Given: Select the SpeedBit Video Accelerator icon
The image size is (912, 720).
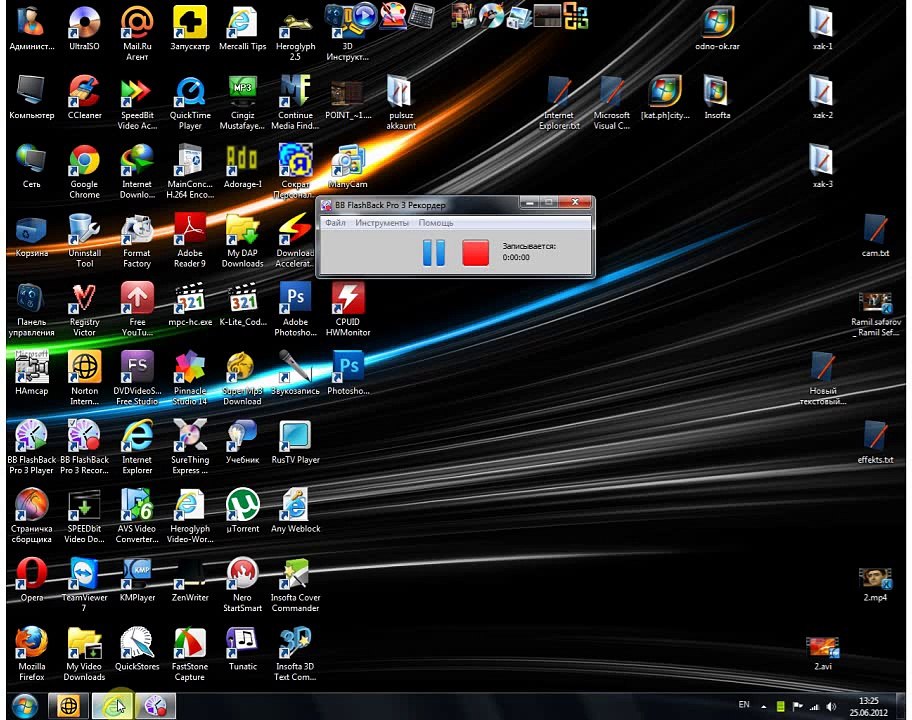Looking at the screenshot, I should [137, 103].
